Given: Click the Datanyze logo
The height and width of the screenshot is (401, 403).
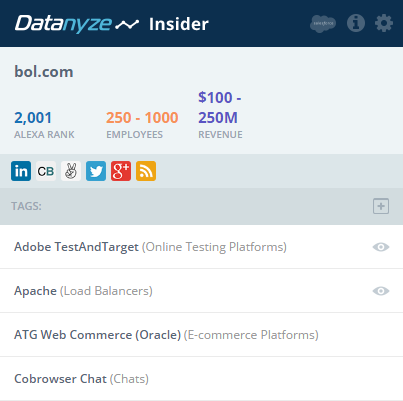Looking at the screenshot, I should pos(77,24).
